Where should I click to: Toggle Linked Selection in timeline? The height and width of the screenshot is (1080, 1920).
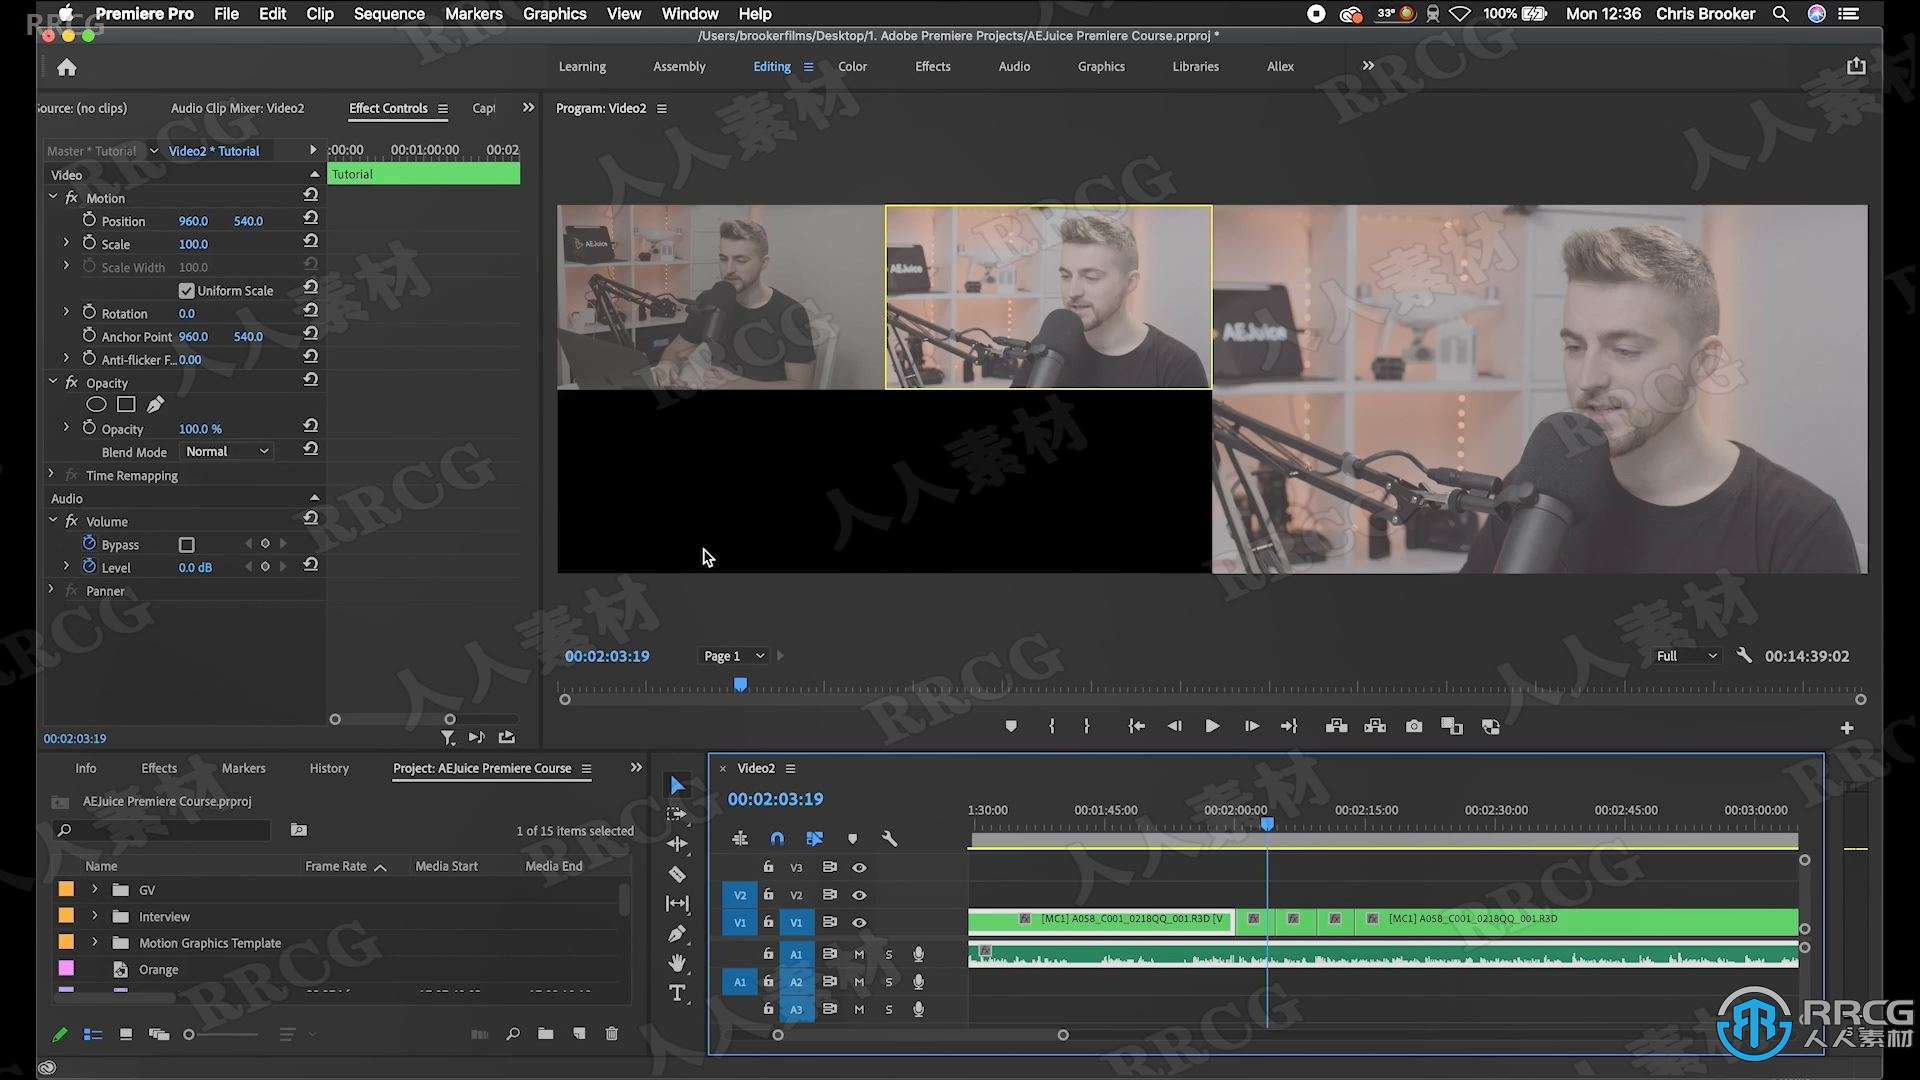click(814, 839)
